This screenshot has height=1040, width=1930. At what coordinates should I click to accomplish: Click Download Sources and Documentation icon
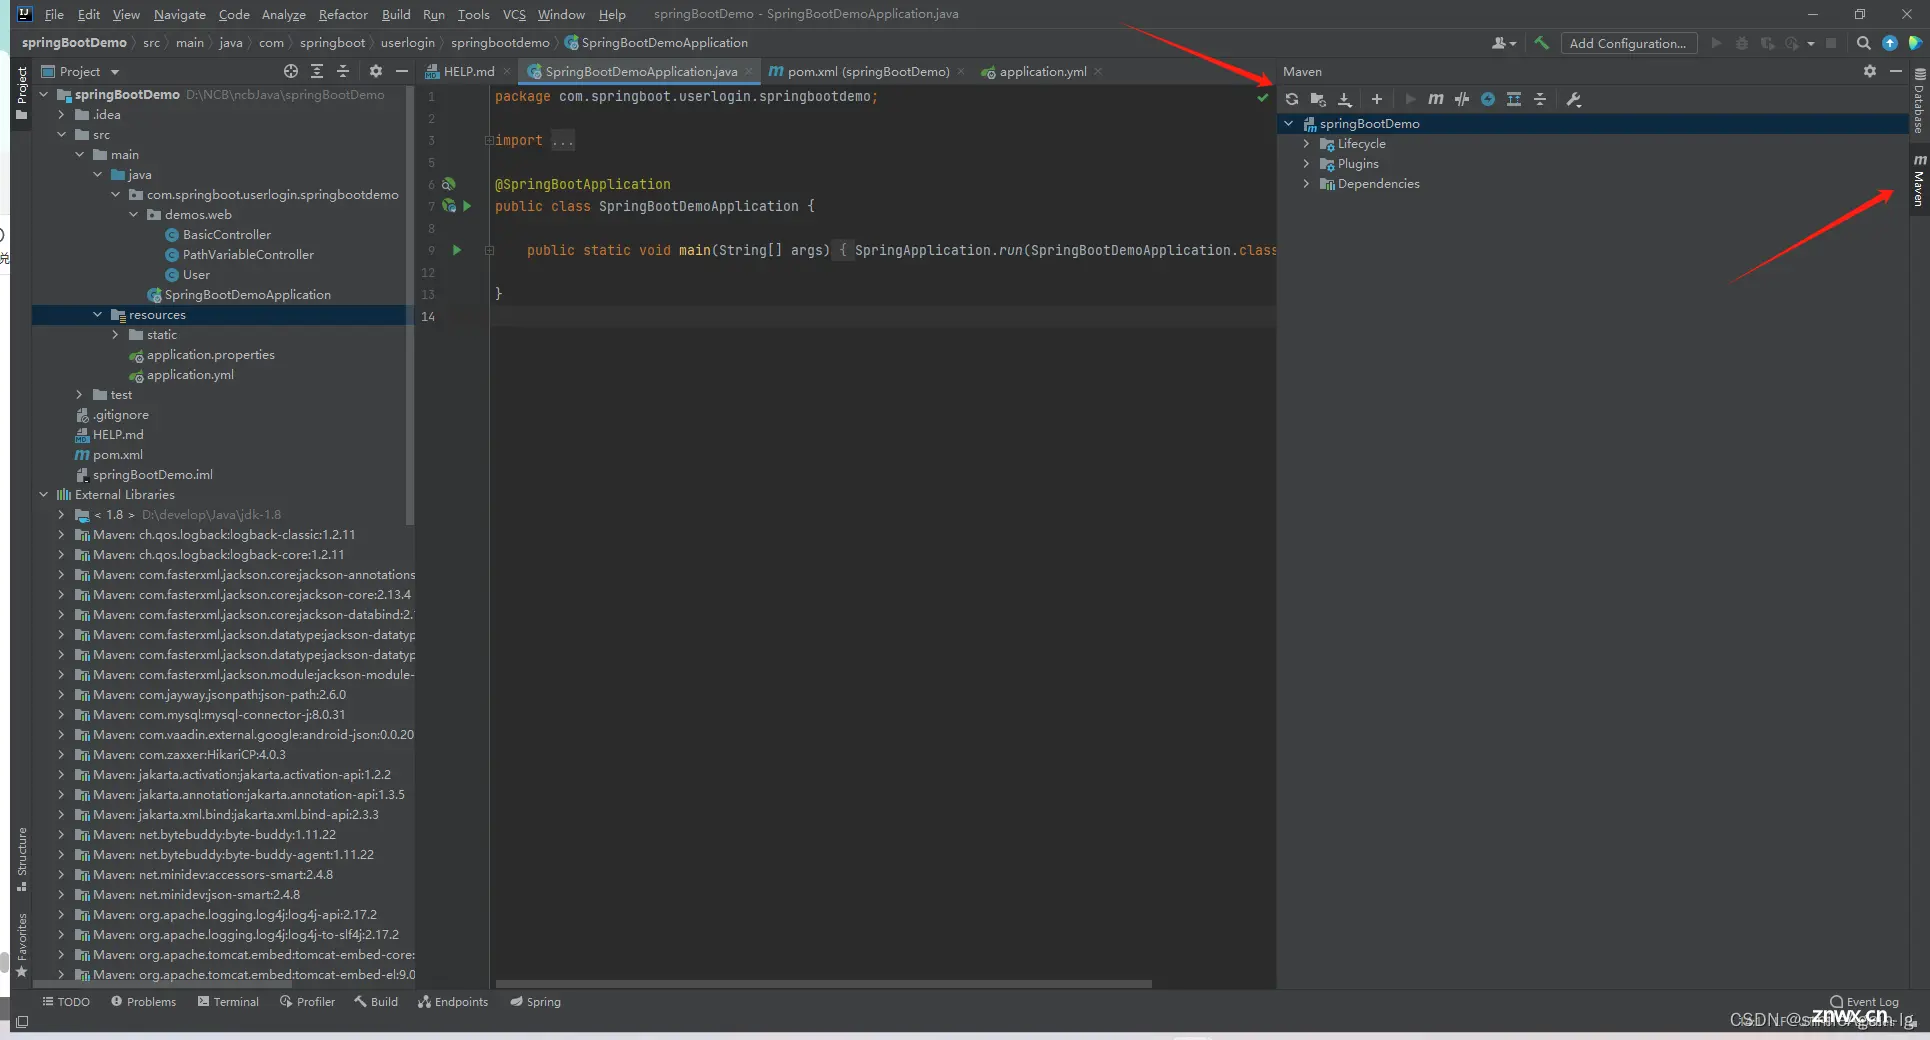click(x=1345, y=99)
